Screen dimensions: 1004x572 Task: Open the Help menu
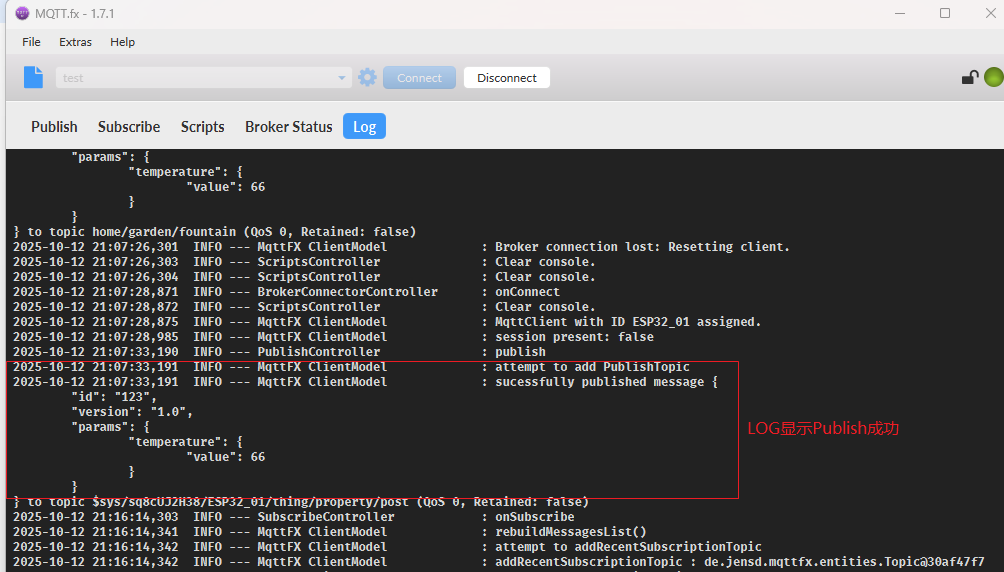point(122,42)
